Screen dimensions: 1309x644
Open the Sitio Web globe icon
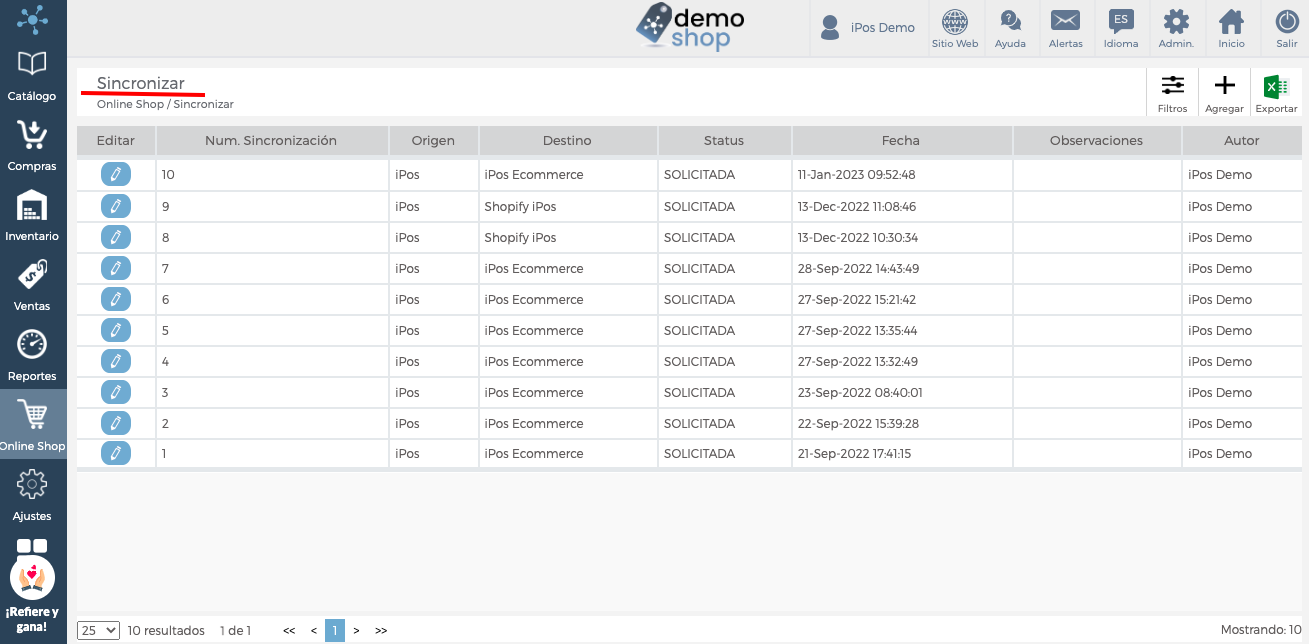(x=955, y=28)
